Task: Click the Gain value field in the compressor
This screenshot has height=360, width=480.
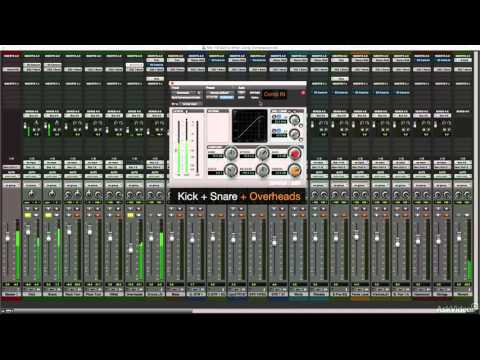Action: (280, 156)
